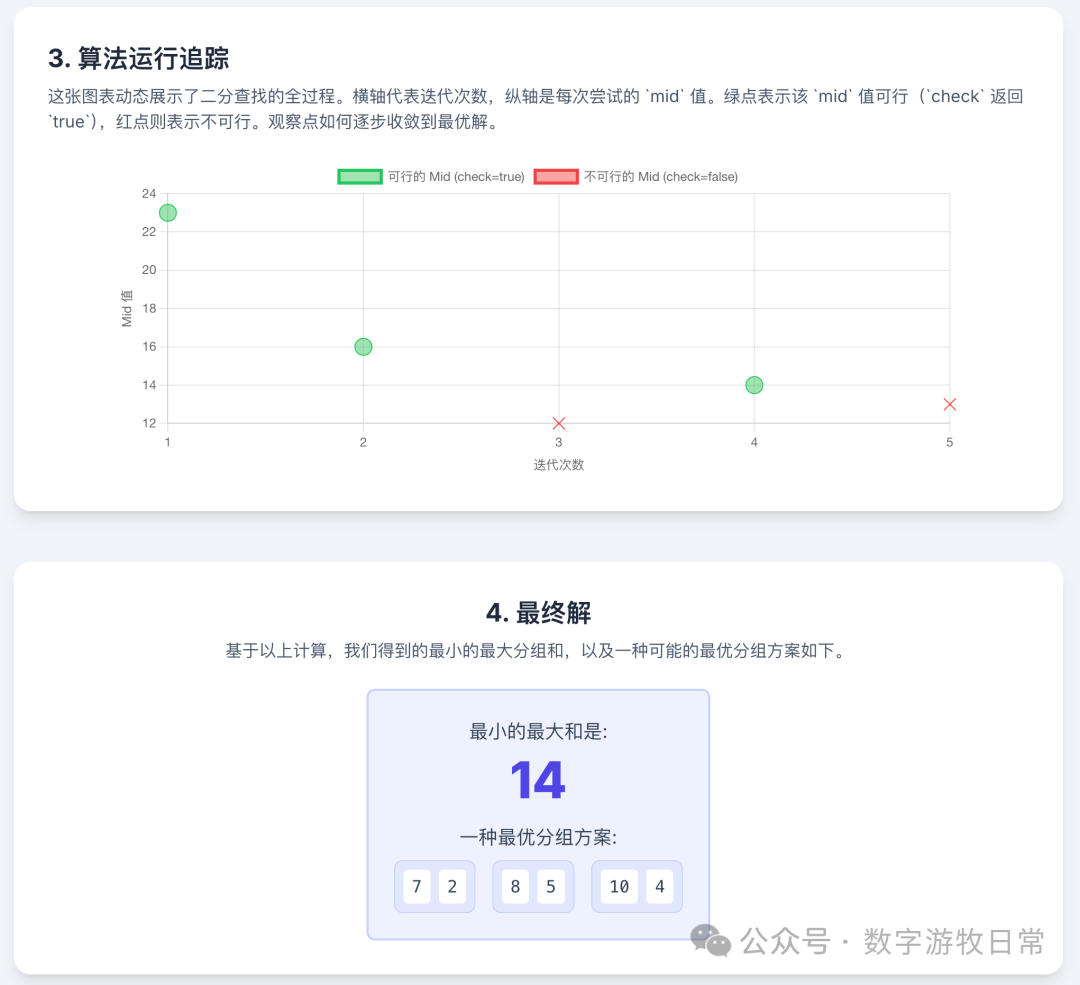Viewport: 1080px width, 985px height.
Task: Click the red X marker at iteration 3
Action: (x=558, y=423)
